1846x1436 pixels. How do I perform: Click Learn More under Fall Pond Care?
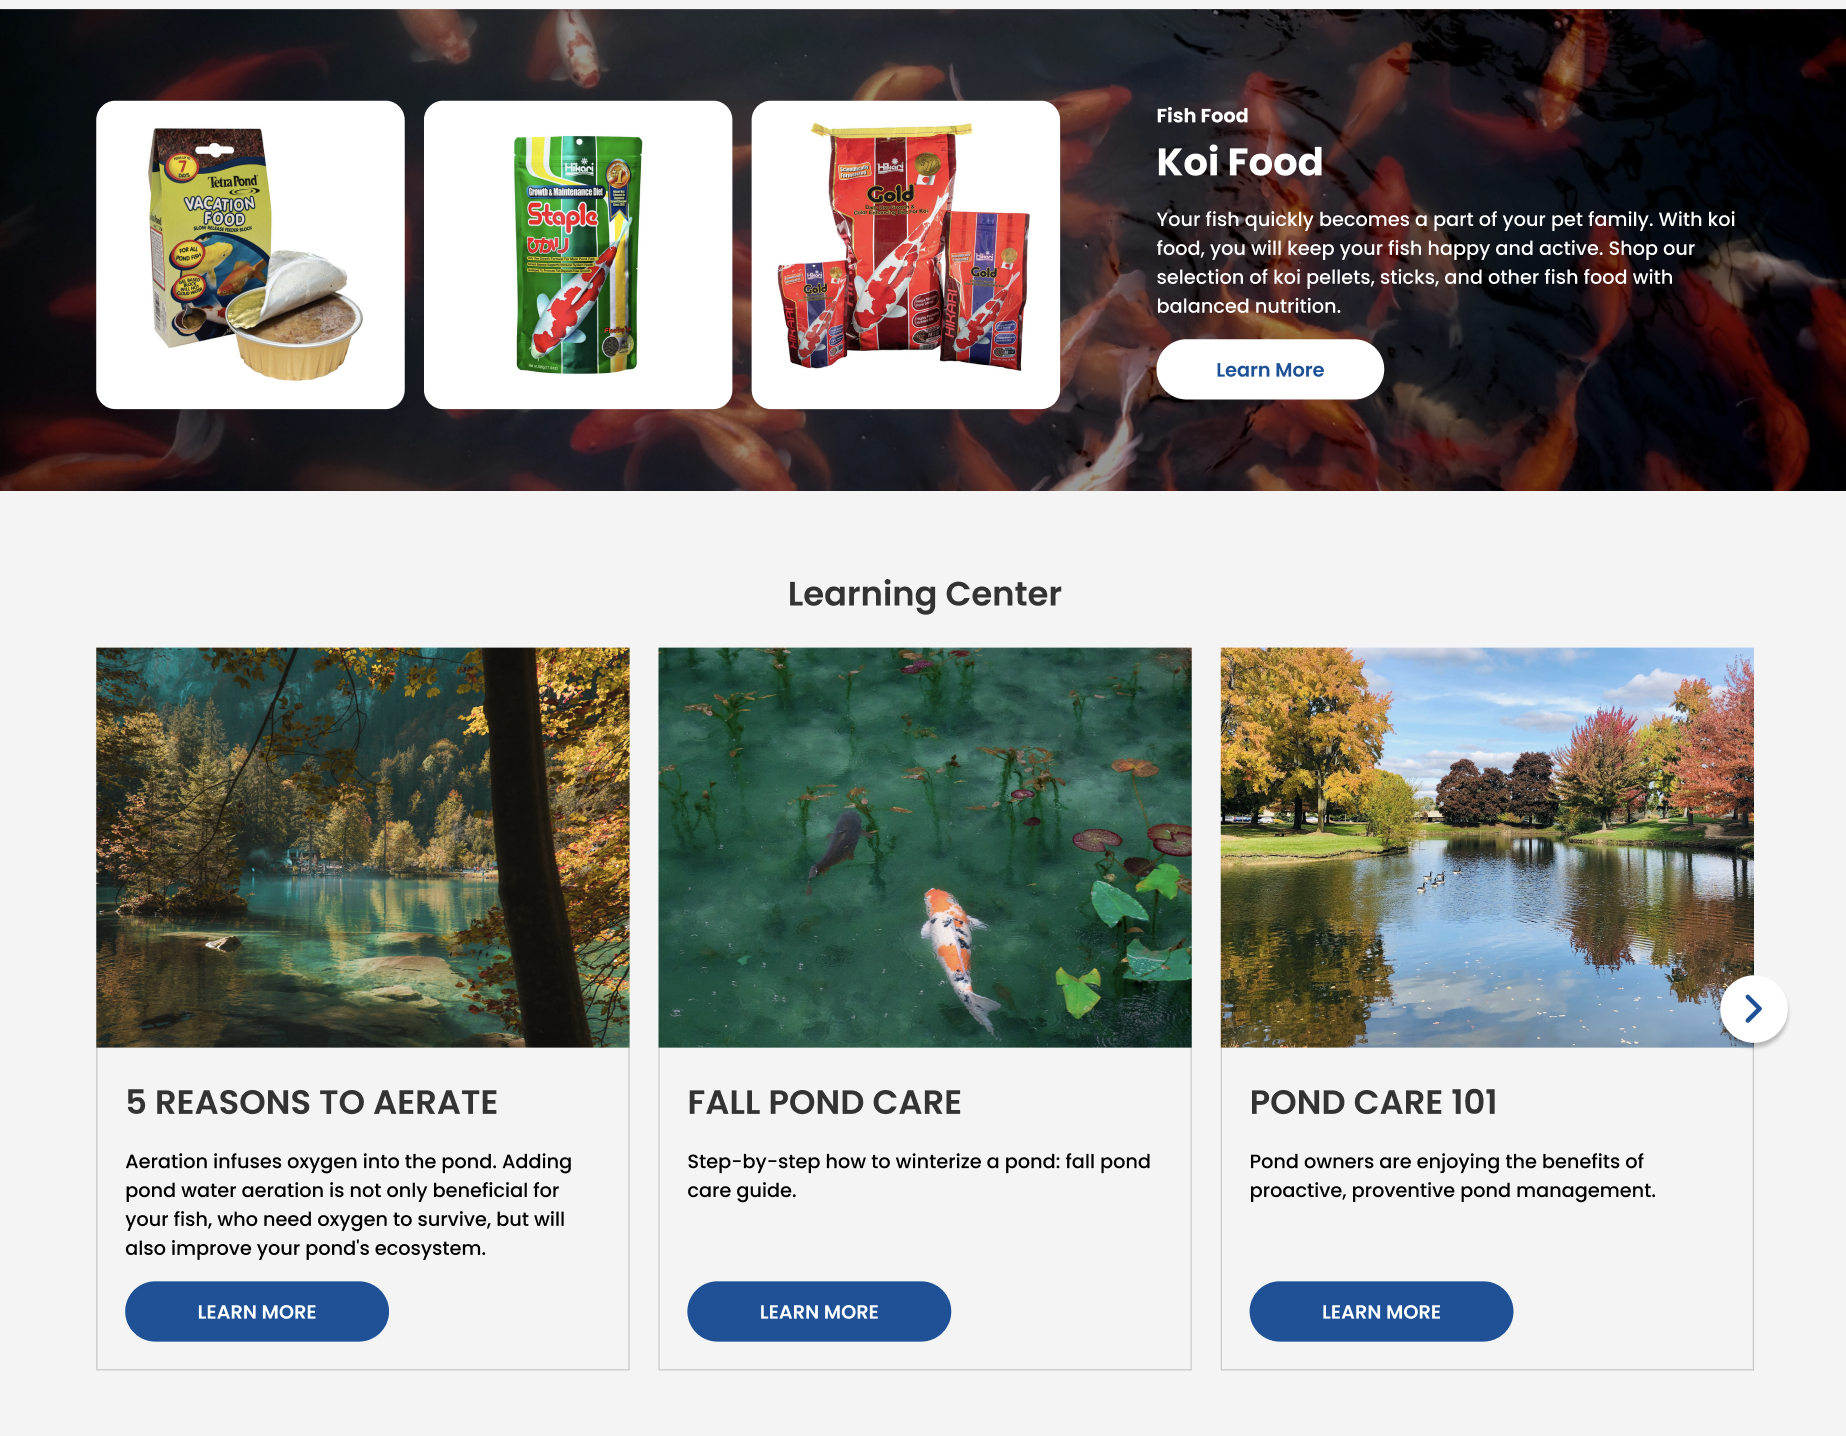click(819, 1311)
